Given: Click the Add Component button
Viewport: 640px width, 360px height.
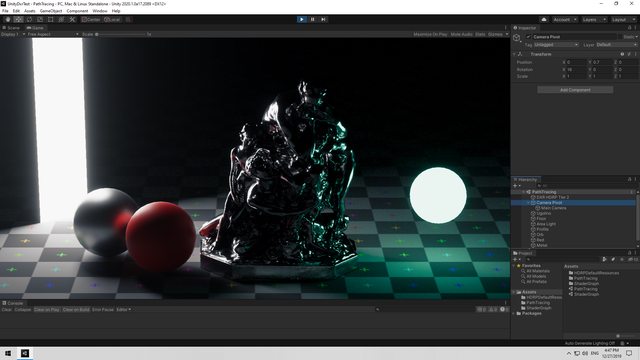Looking at the screenshot, I should (x=575, y=90).
